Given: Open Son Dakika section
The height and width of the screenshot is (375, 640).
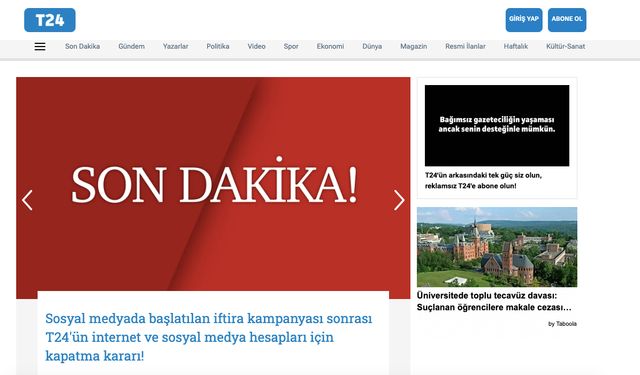Looking at the screenshot, I should point(82,47).
